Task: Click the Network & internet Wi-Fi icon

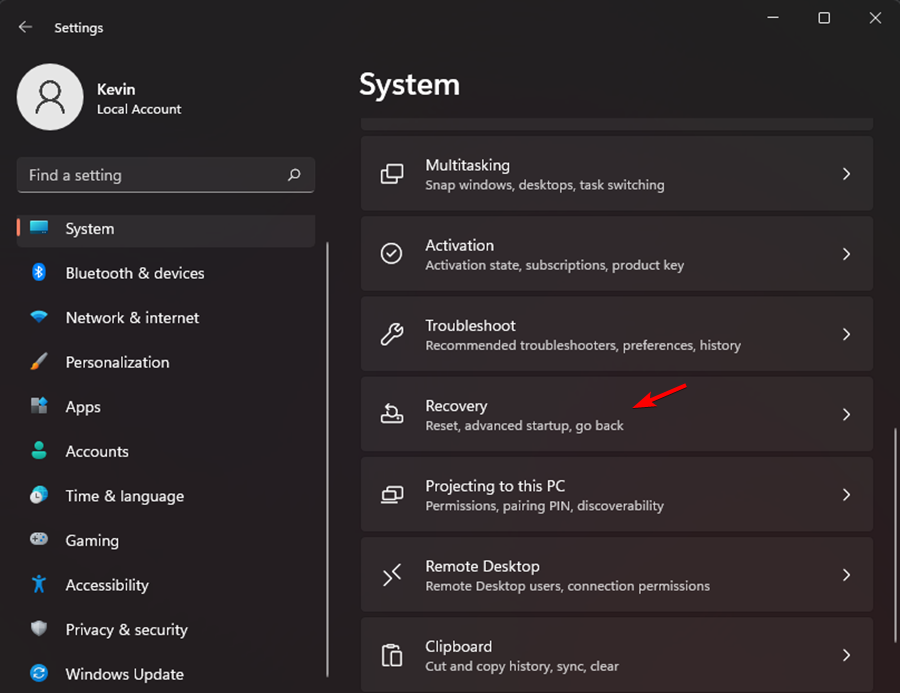Action: coord(39,318)
